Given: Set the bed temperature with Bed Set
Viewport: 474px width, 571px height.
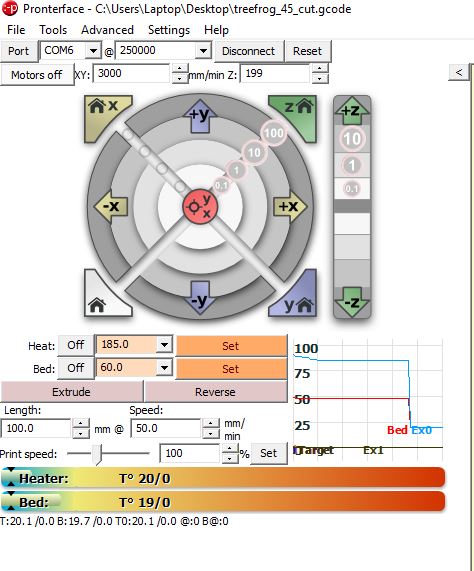Looking at the screenshot, I should 231,369.
